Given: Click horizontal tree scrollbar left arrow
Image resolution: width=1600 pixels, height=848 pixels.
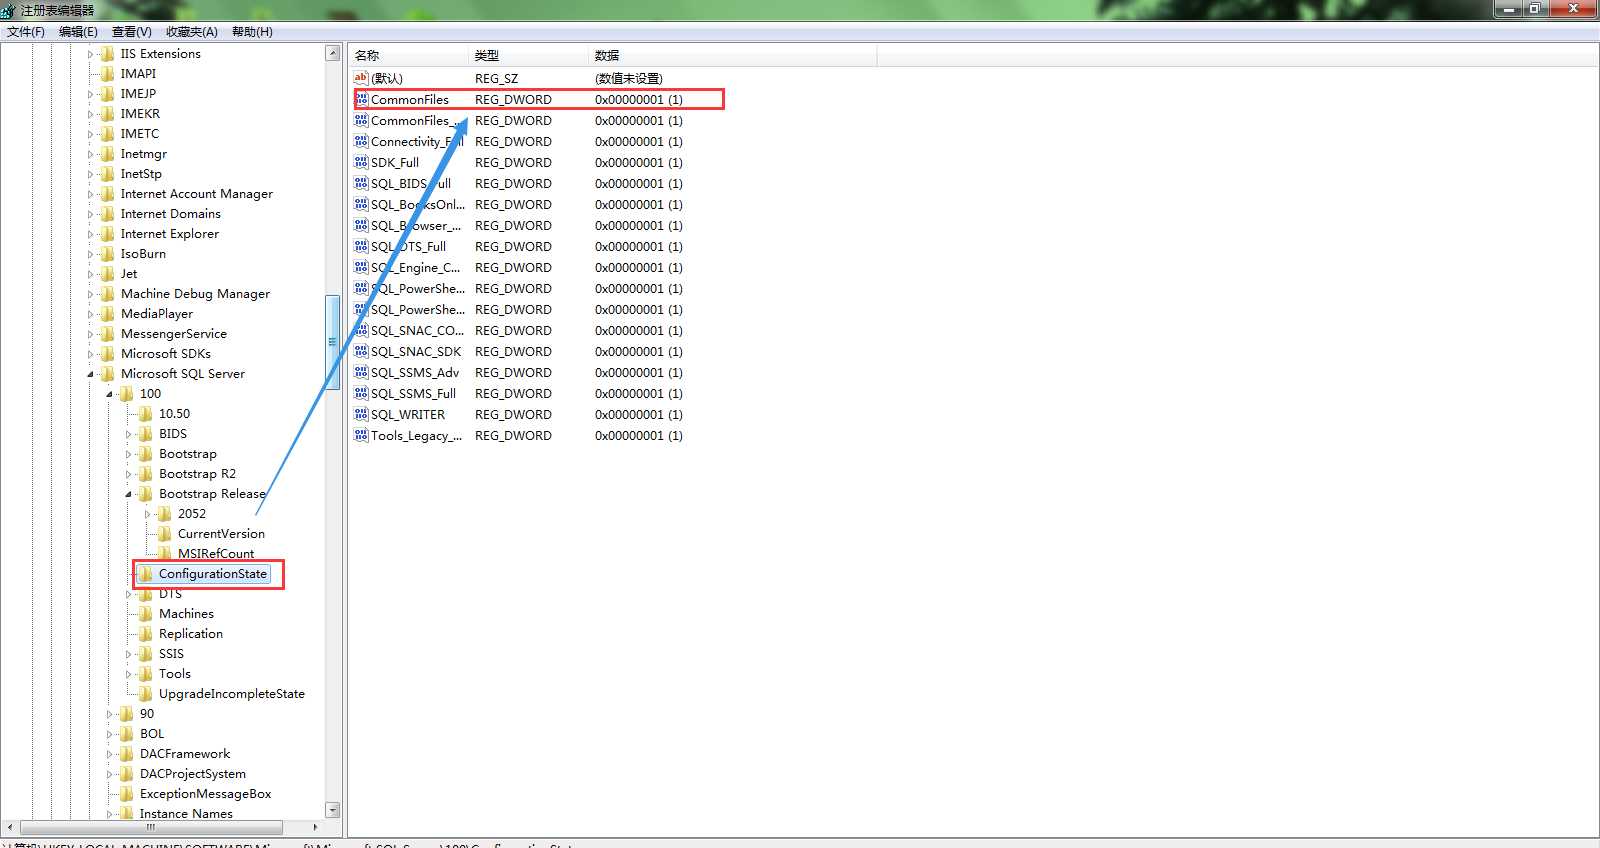Looking at the screenshot, I should 10,827.
